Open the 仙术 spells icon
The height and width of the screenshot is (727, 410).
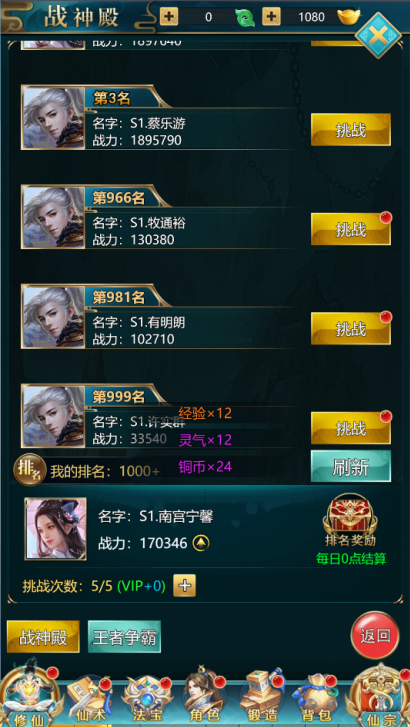[90, 700]
